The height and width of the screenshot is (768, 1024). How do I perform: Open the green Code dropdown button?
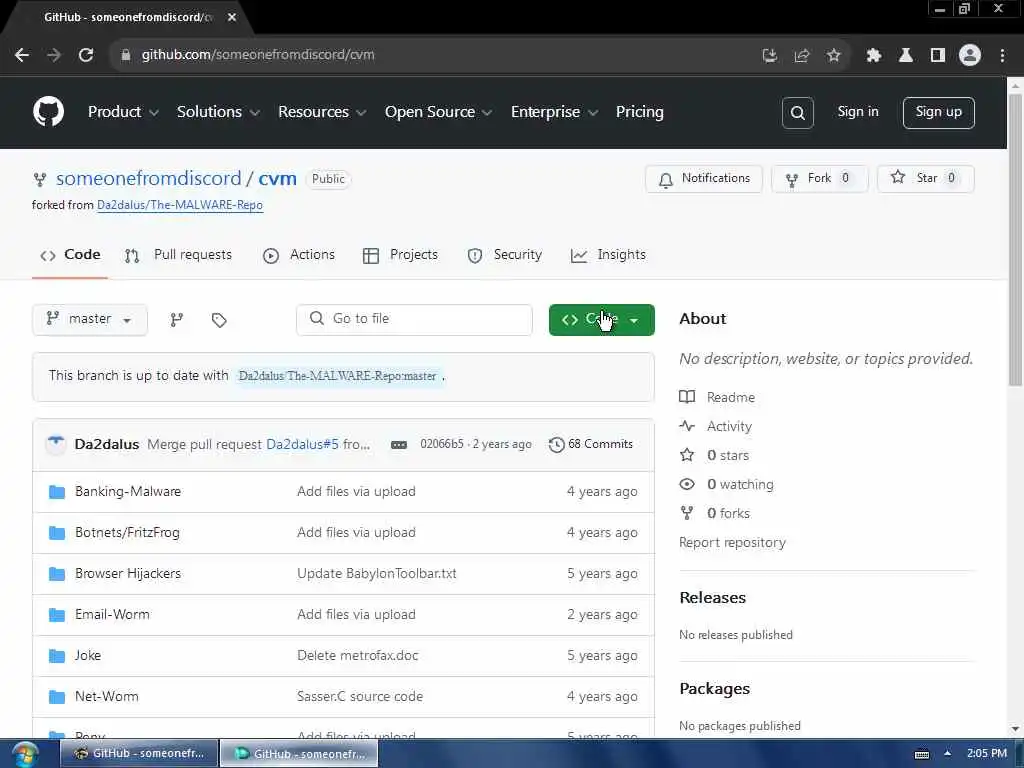tap(601, 319)
